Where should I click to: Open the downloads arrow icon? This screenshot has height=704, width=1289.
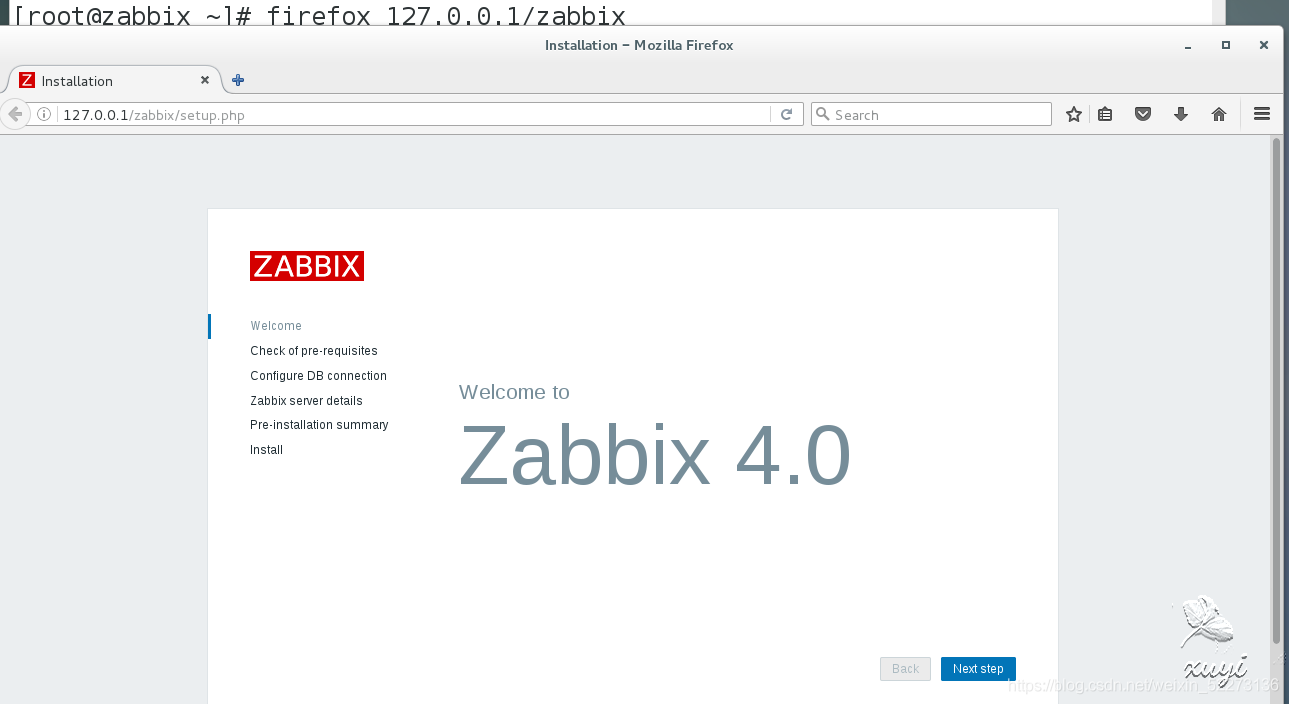(x=1181, y=115)
